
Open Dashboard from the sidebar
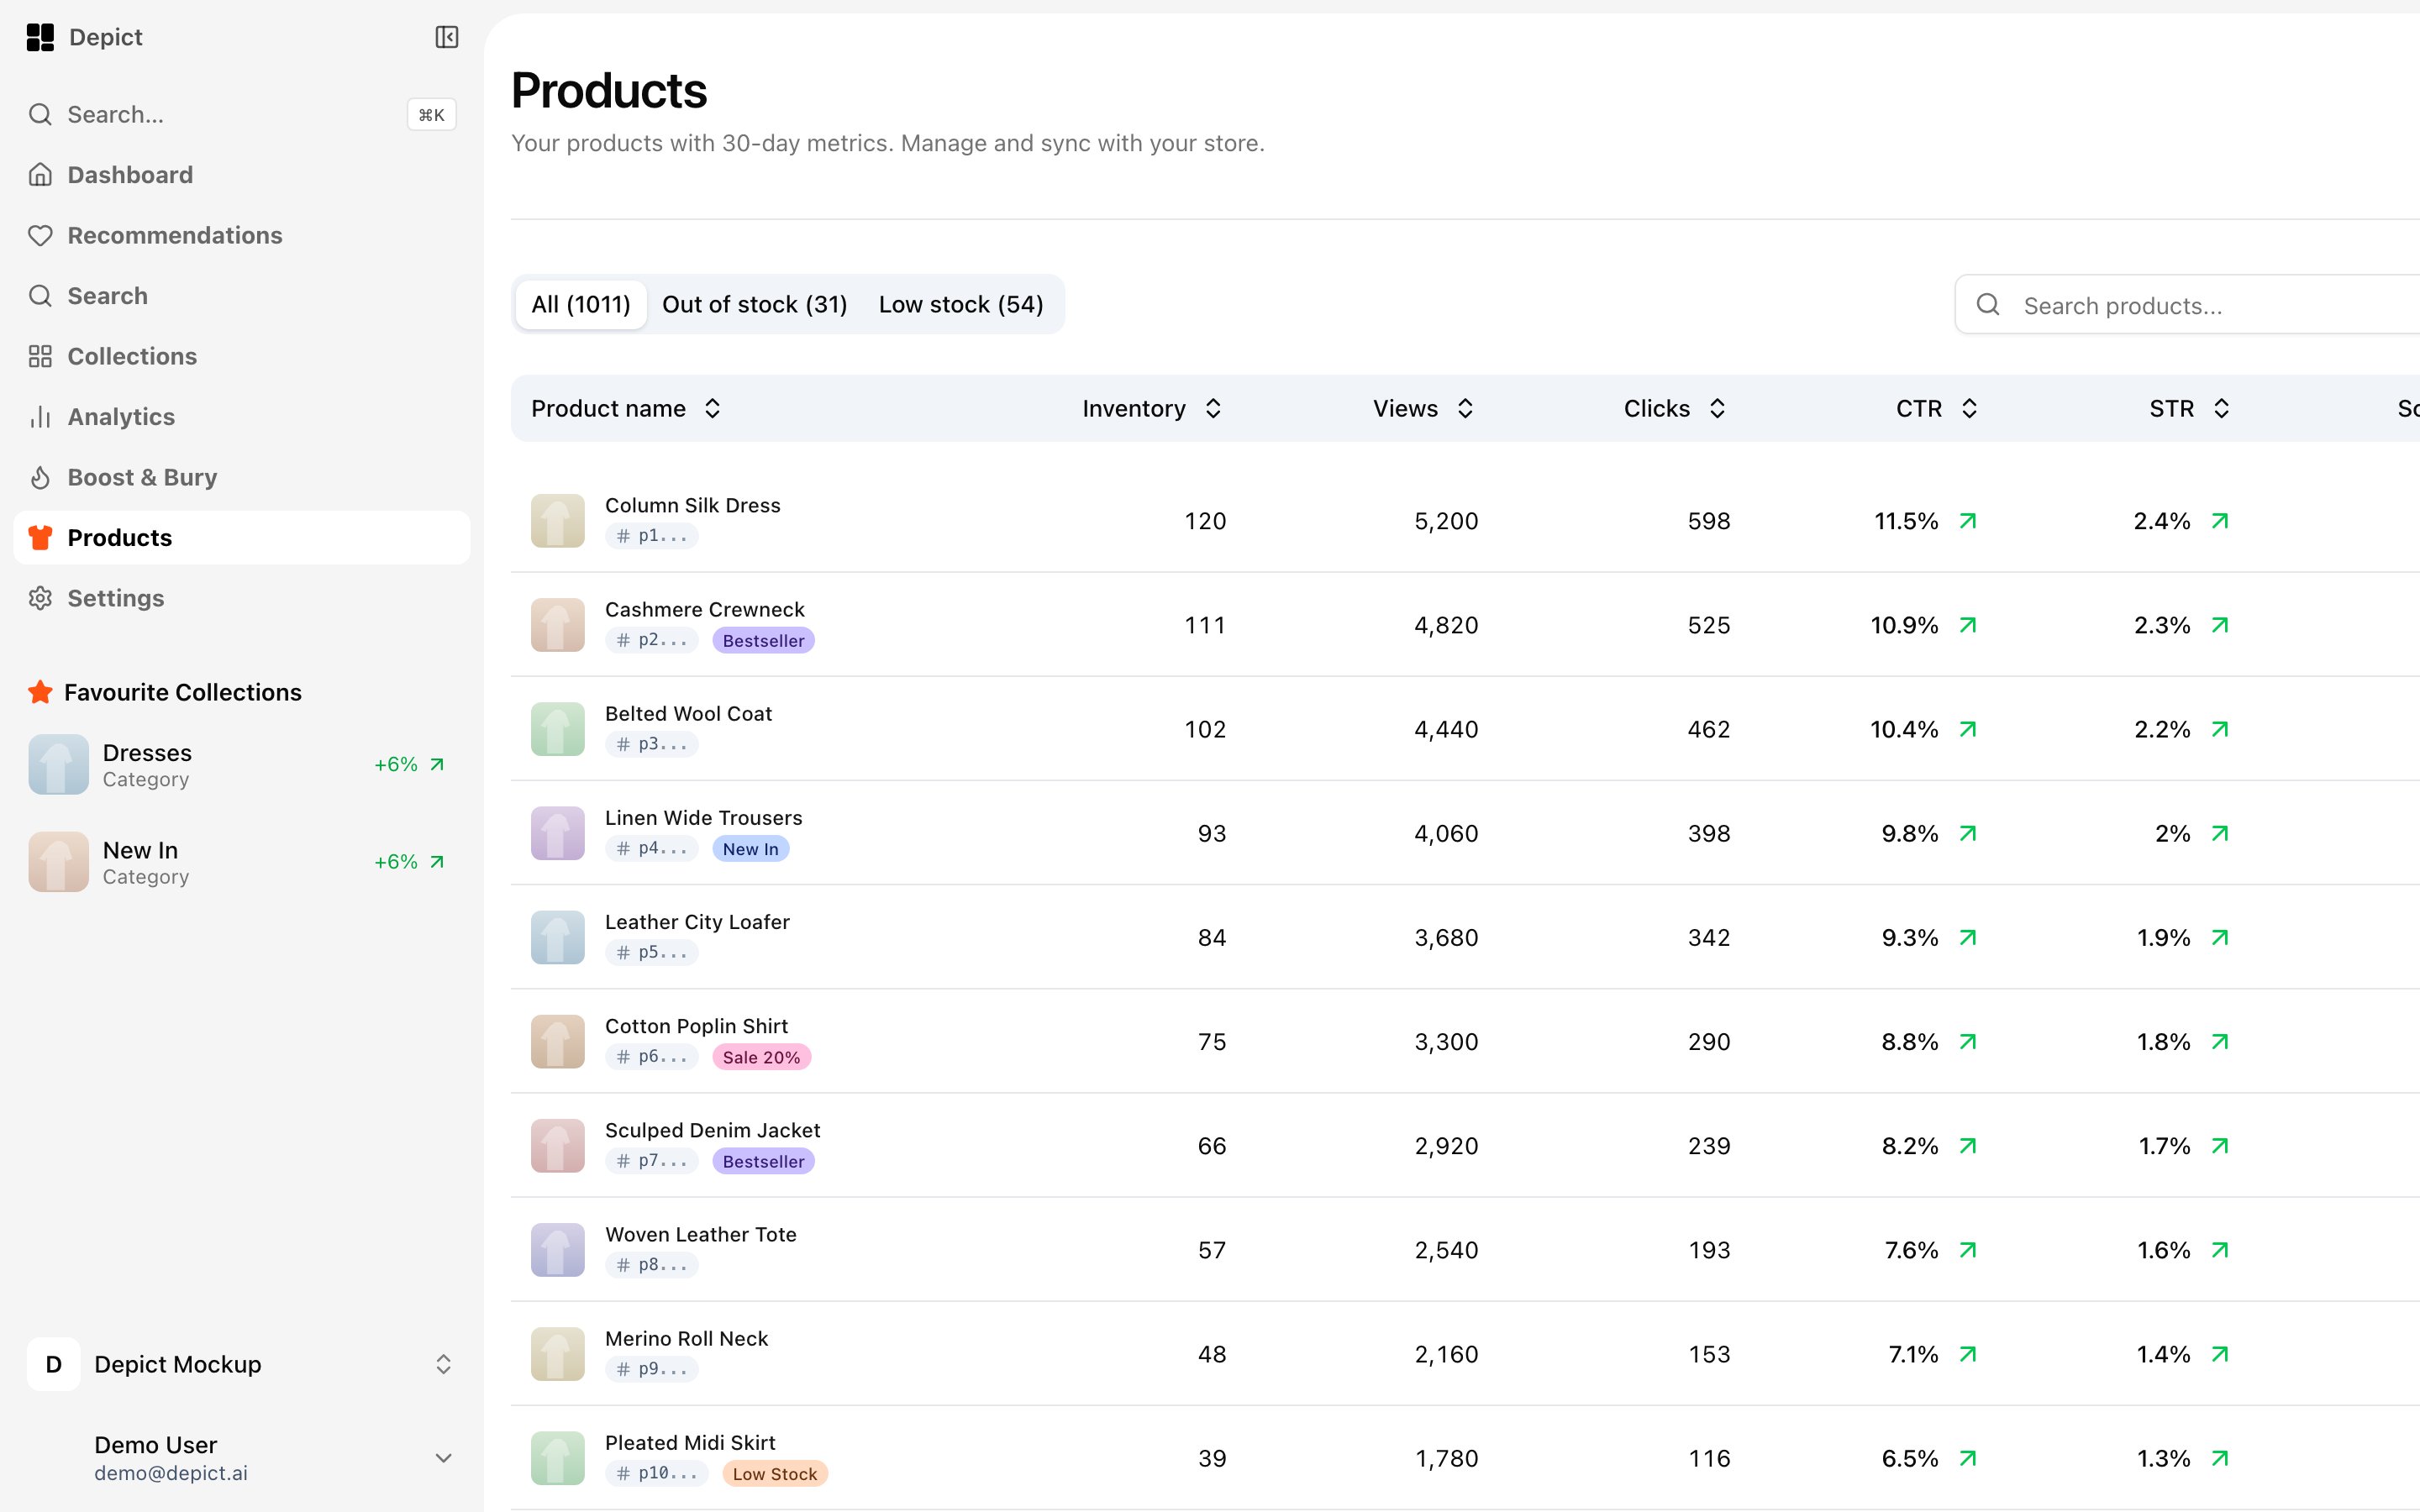coord(242,175)
